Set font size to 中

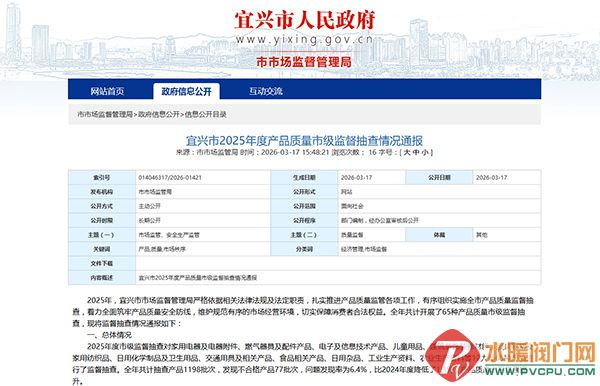click(x=416, y=152)
